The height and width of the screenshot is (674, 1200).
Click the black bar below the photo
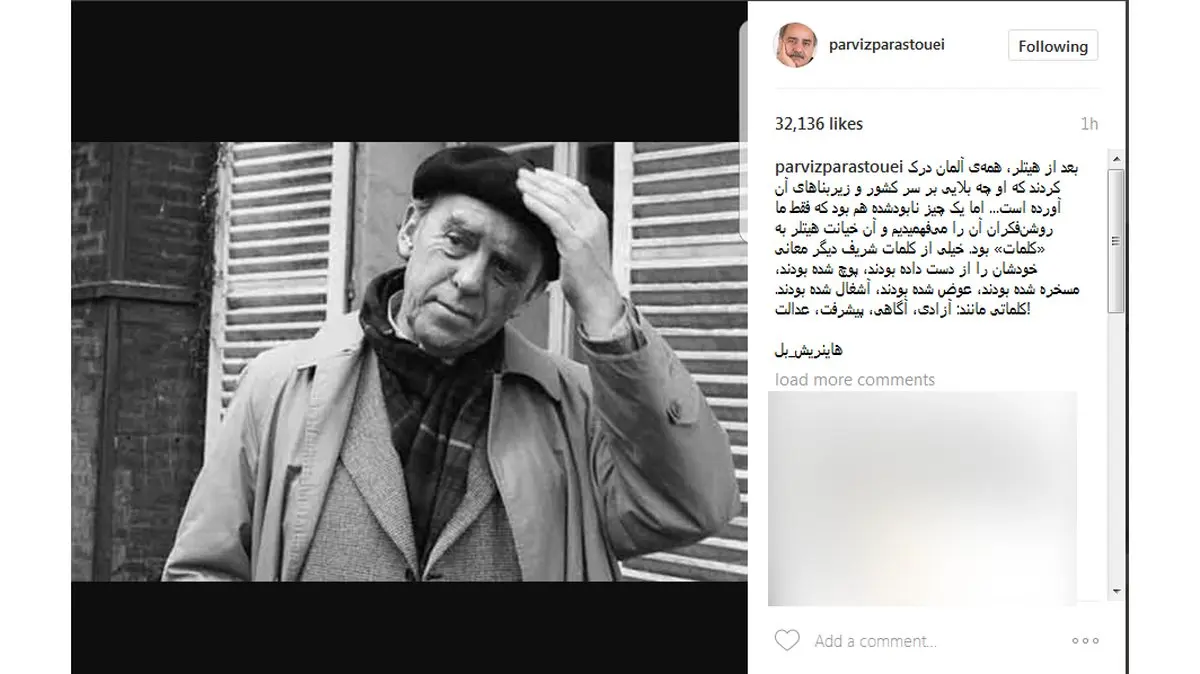coord(408,627)
